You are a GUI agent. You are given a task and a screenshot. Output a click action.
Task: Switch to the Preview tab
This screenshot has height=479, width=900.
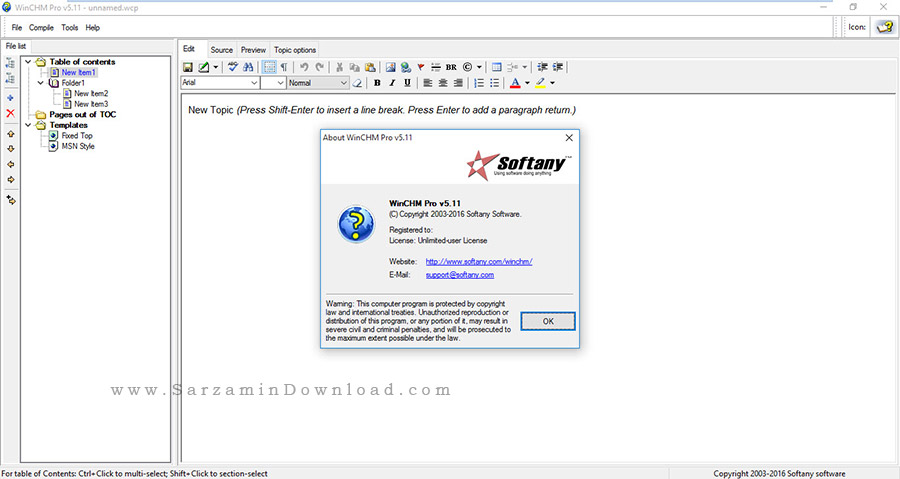pyautogui.click(x=253, y=50)
